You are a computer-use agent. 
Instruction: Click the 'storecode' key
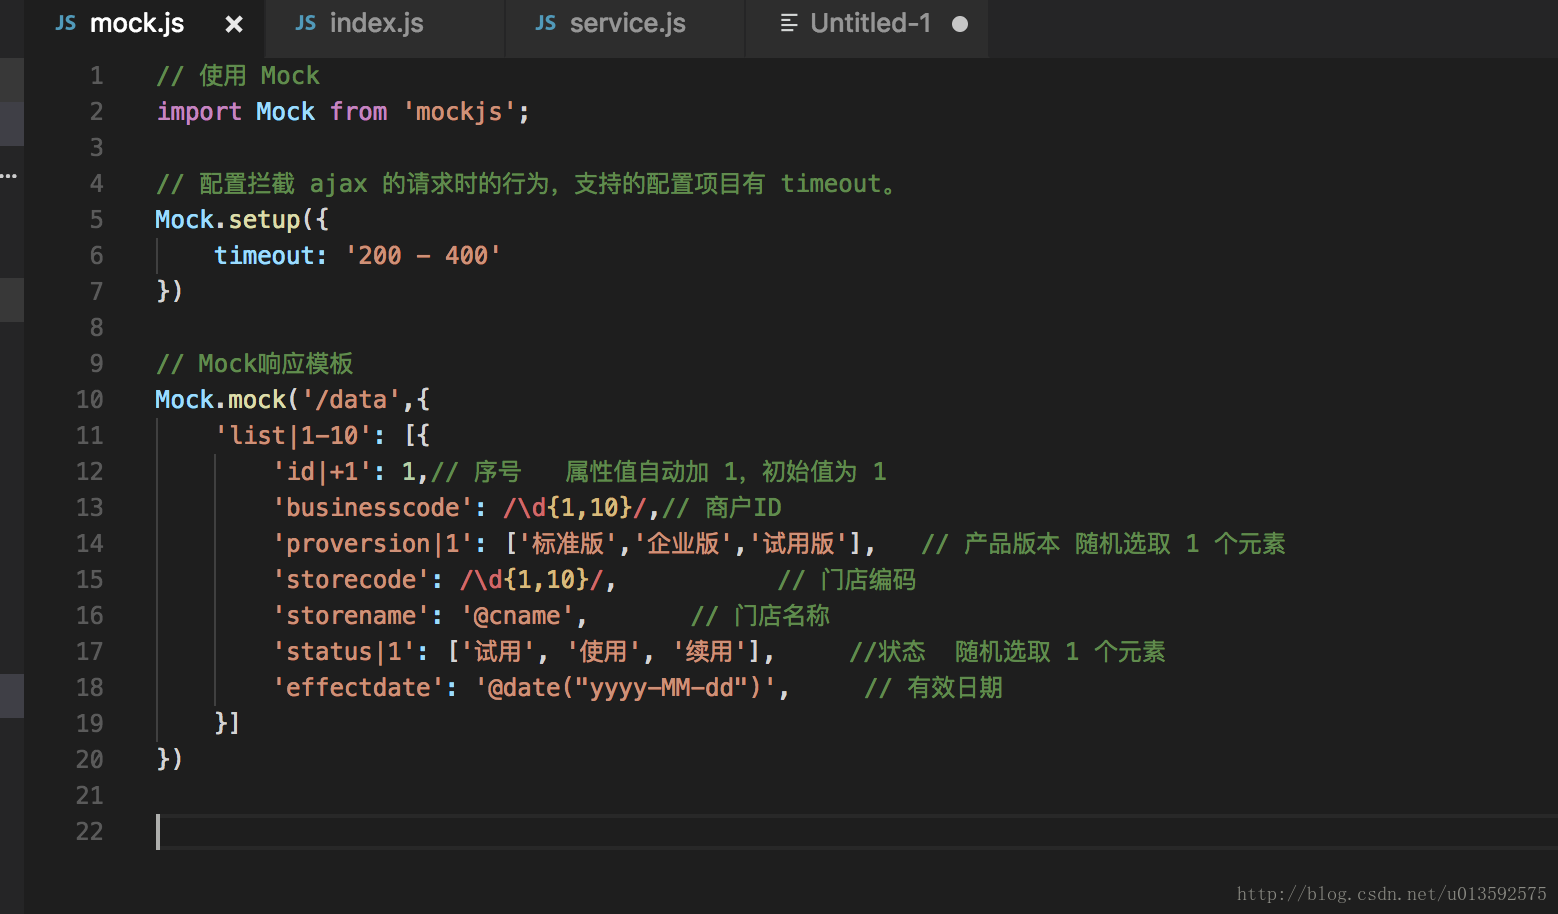pos(351,580)
